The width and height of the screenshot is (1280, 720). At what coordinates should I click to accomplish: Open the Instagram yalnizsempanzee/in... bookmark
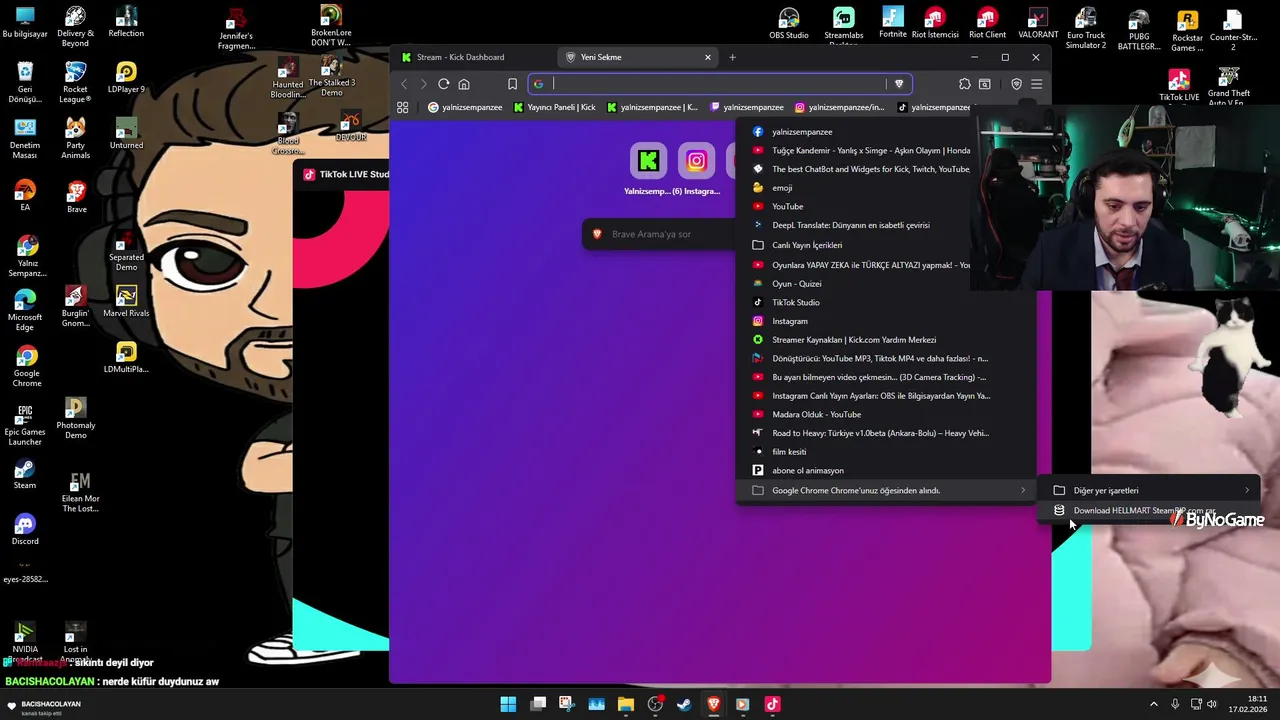tap(840, 107)
